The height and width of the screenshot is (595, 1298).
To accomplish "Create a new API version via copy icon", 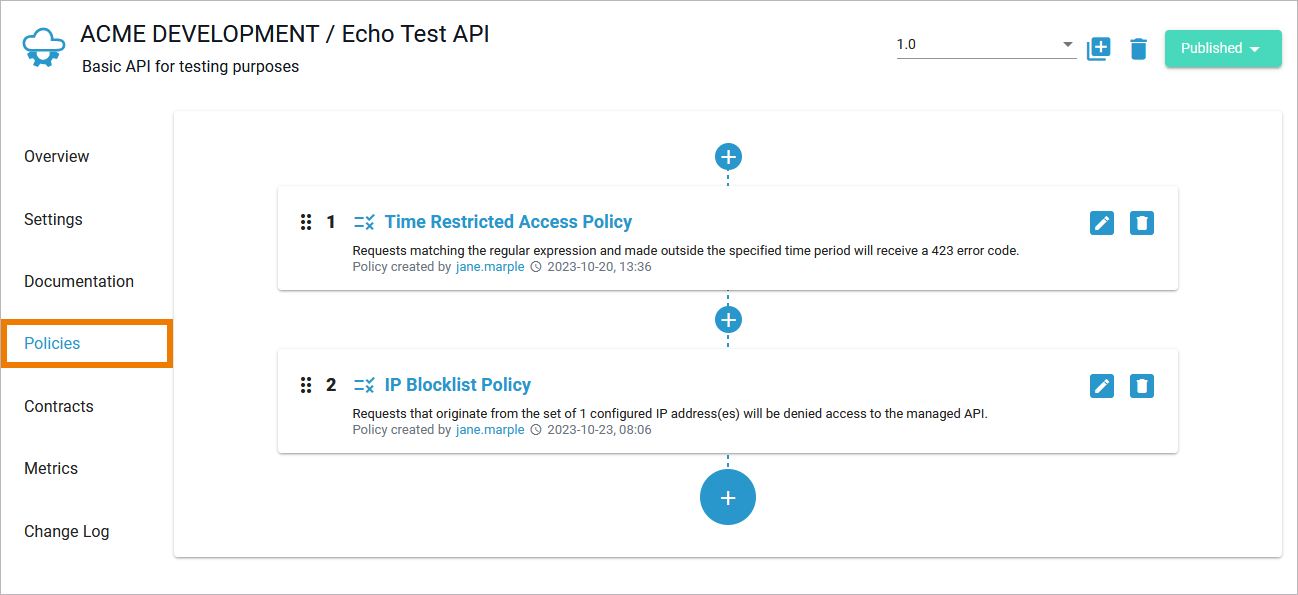I will tap(1098, 48).
